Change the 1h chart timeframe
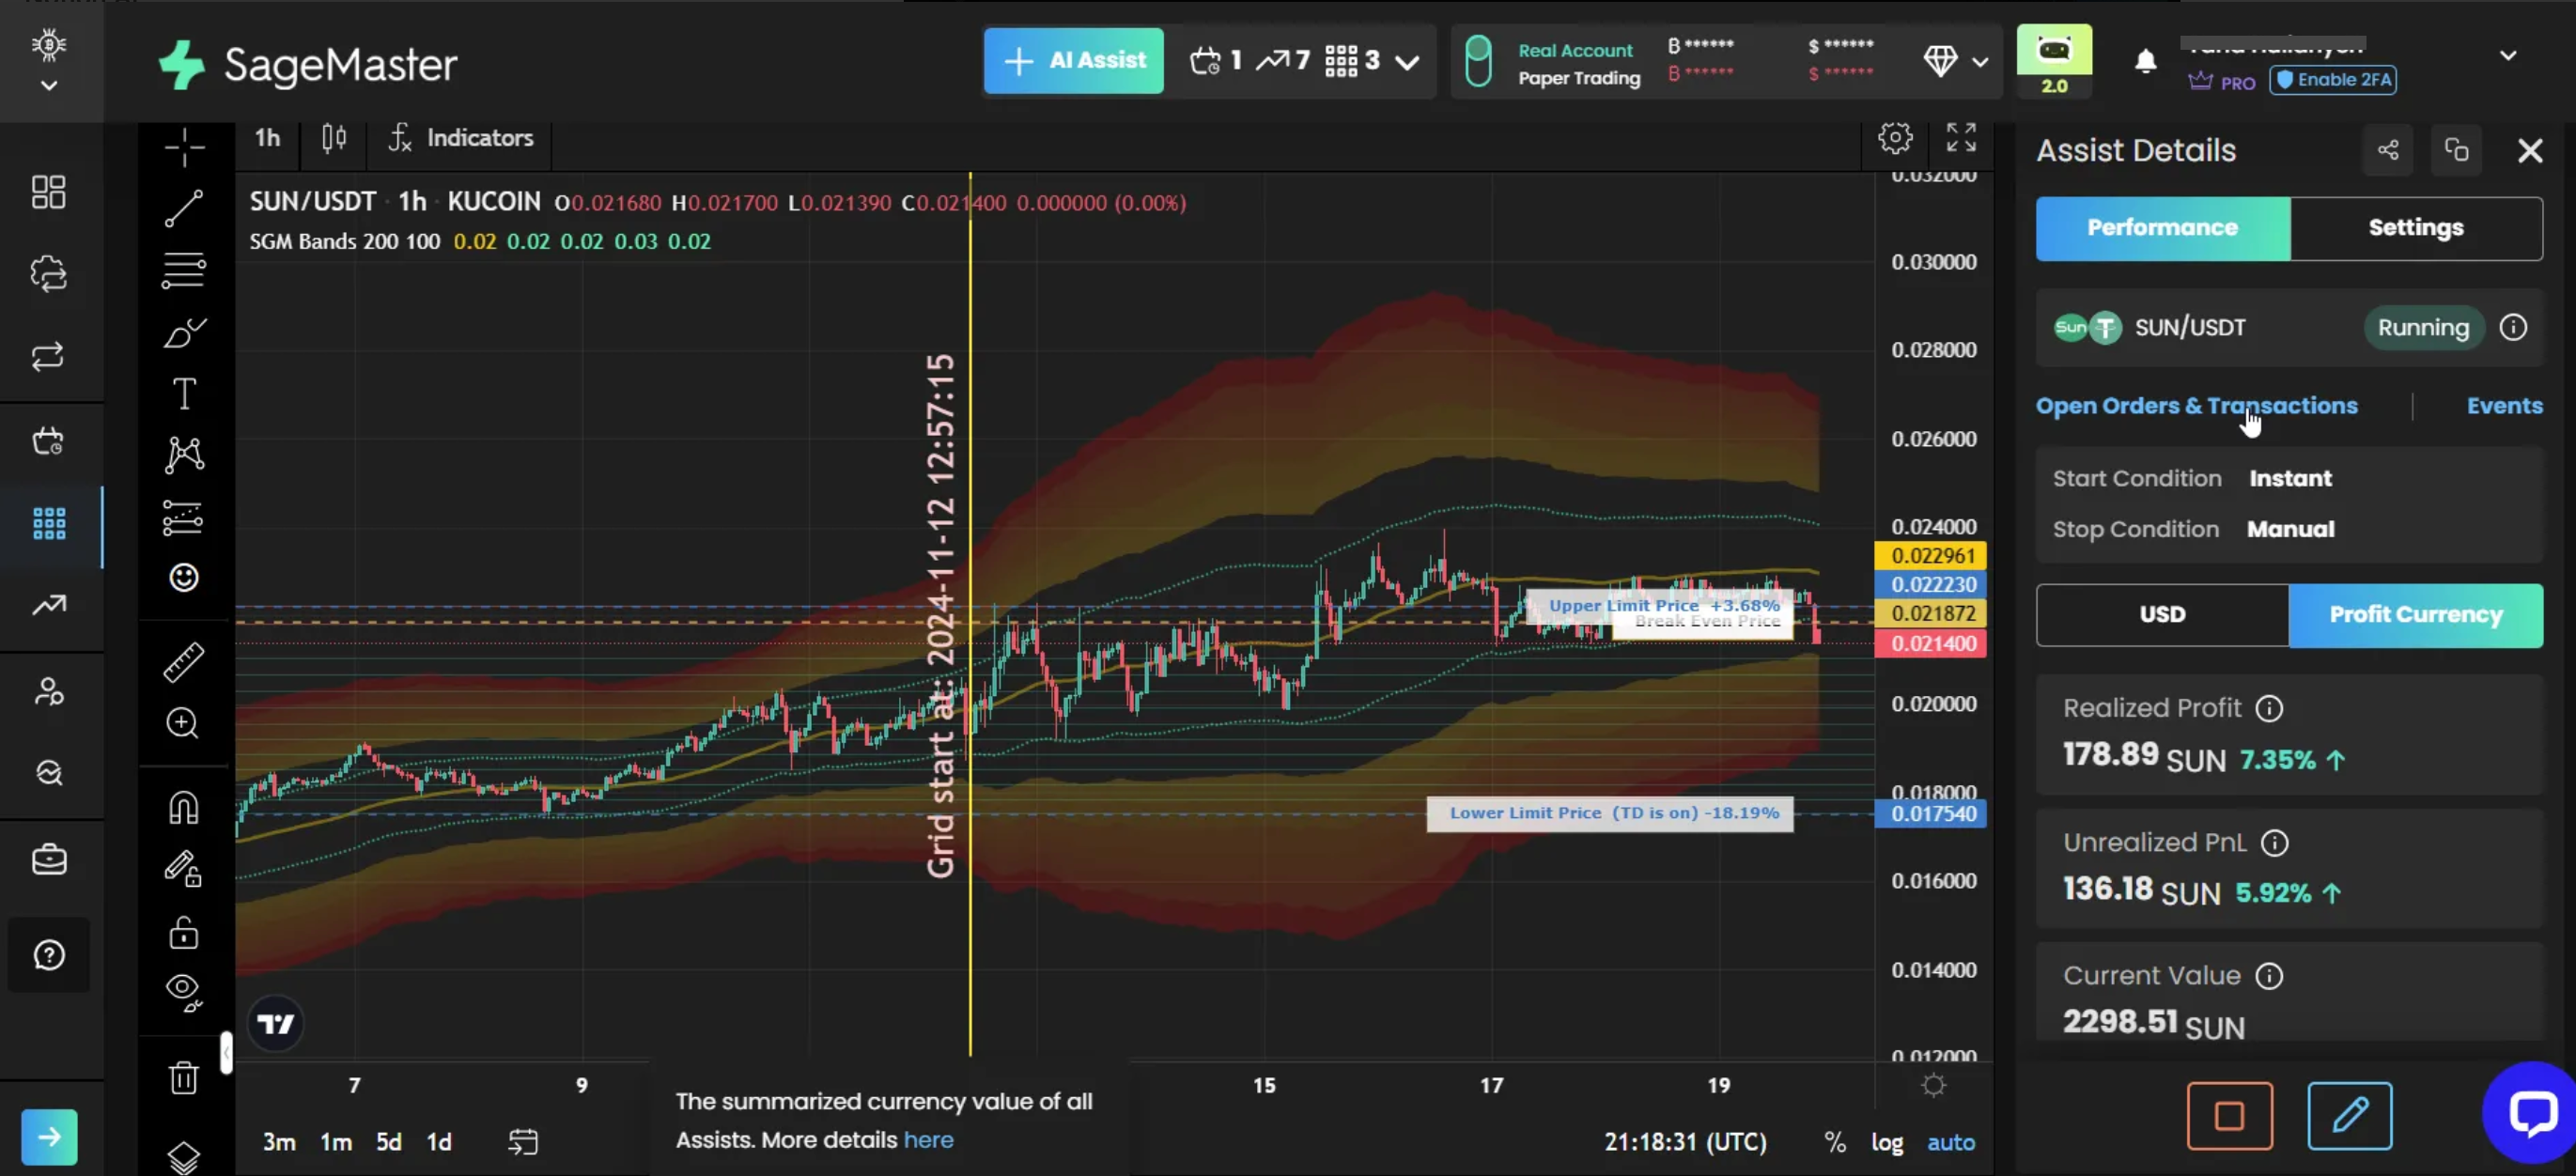The image size is (2576, 1176). click(267, 138)
